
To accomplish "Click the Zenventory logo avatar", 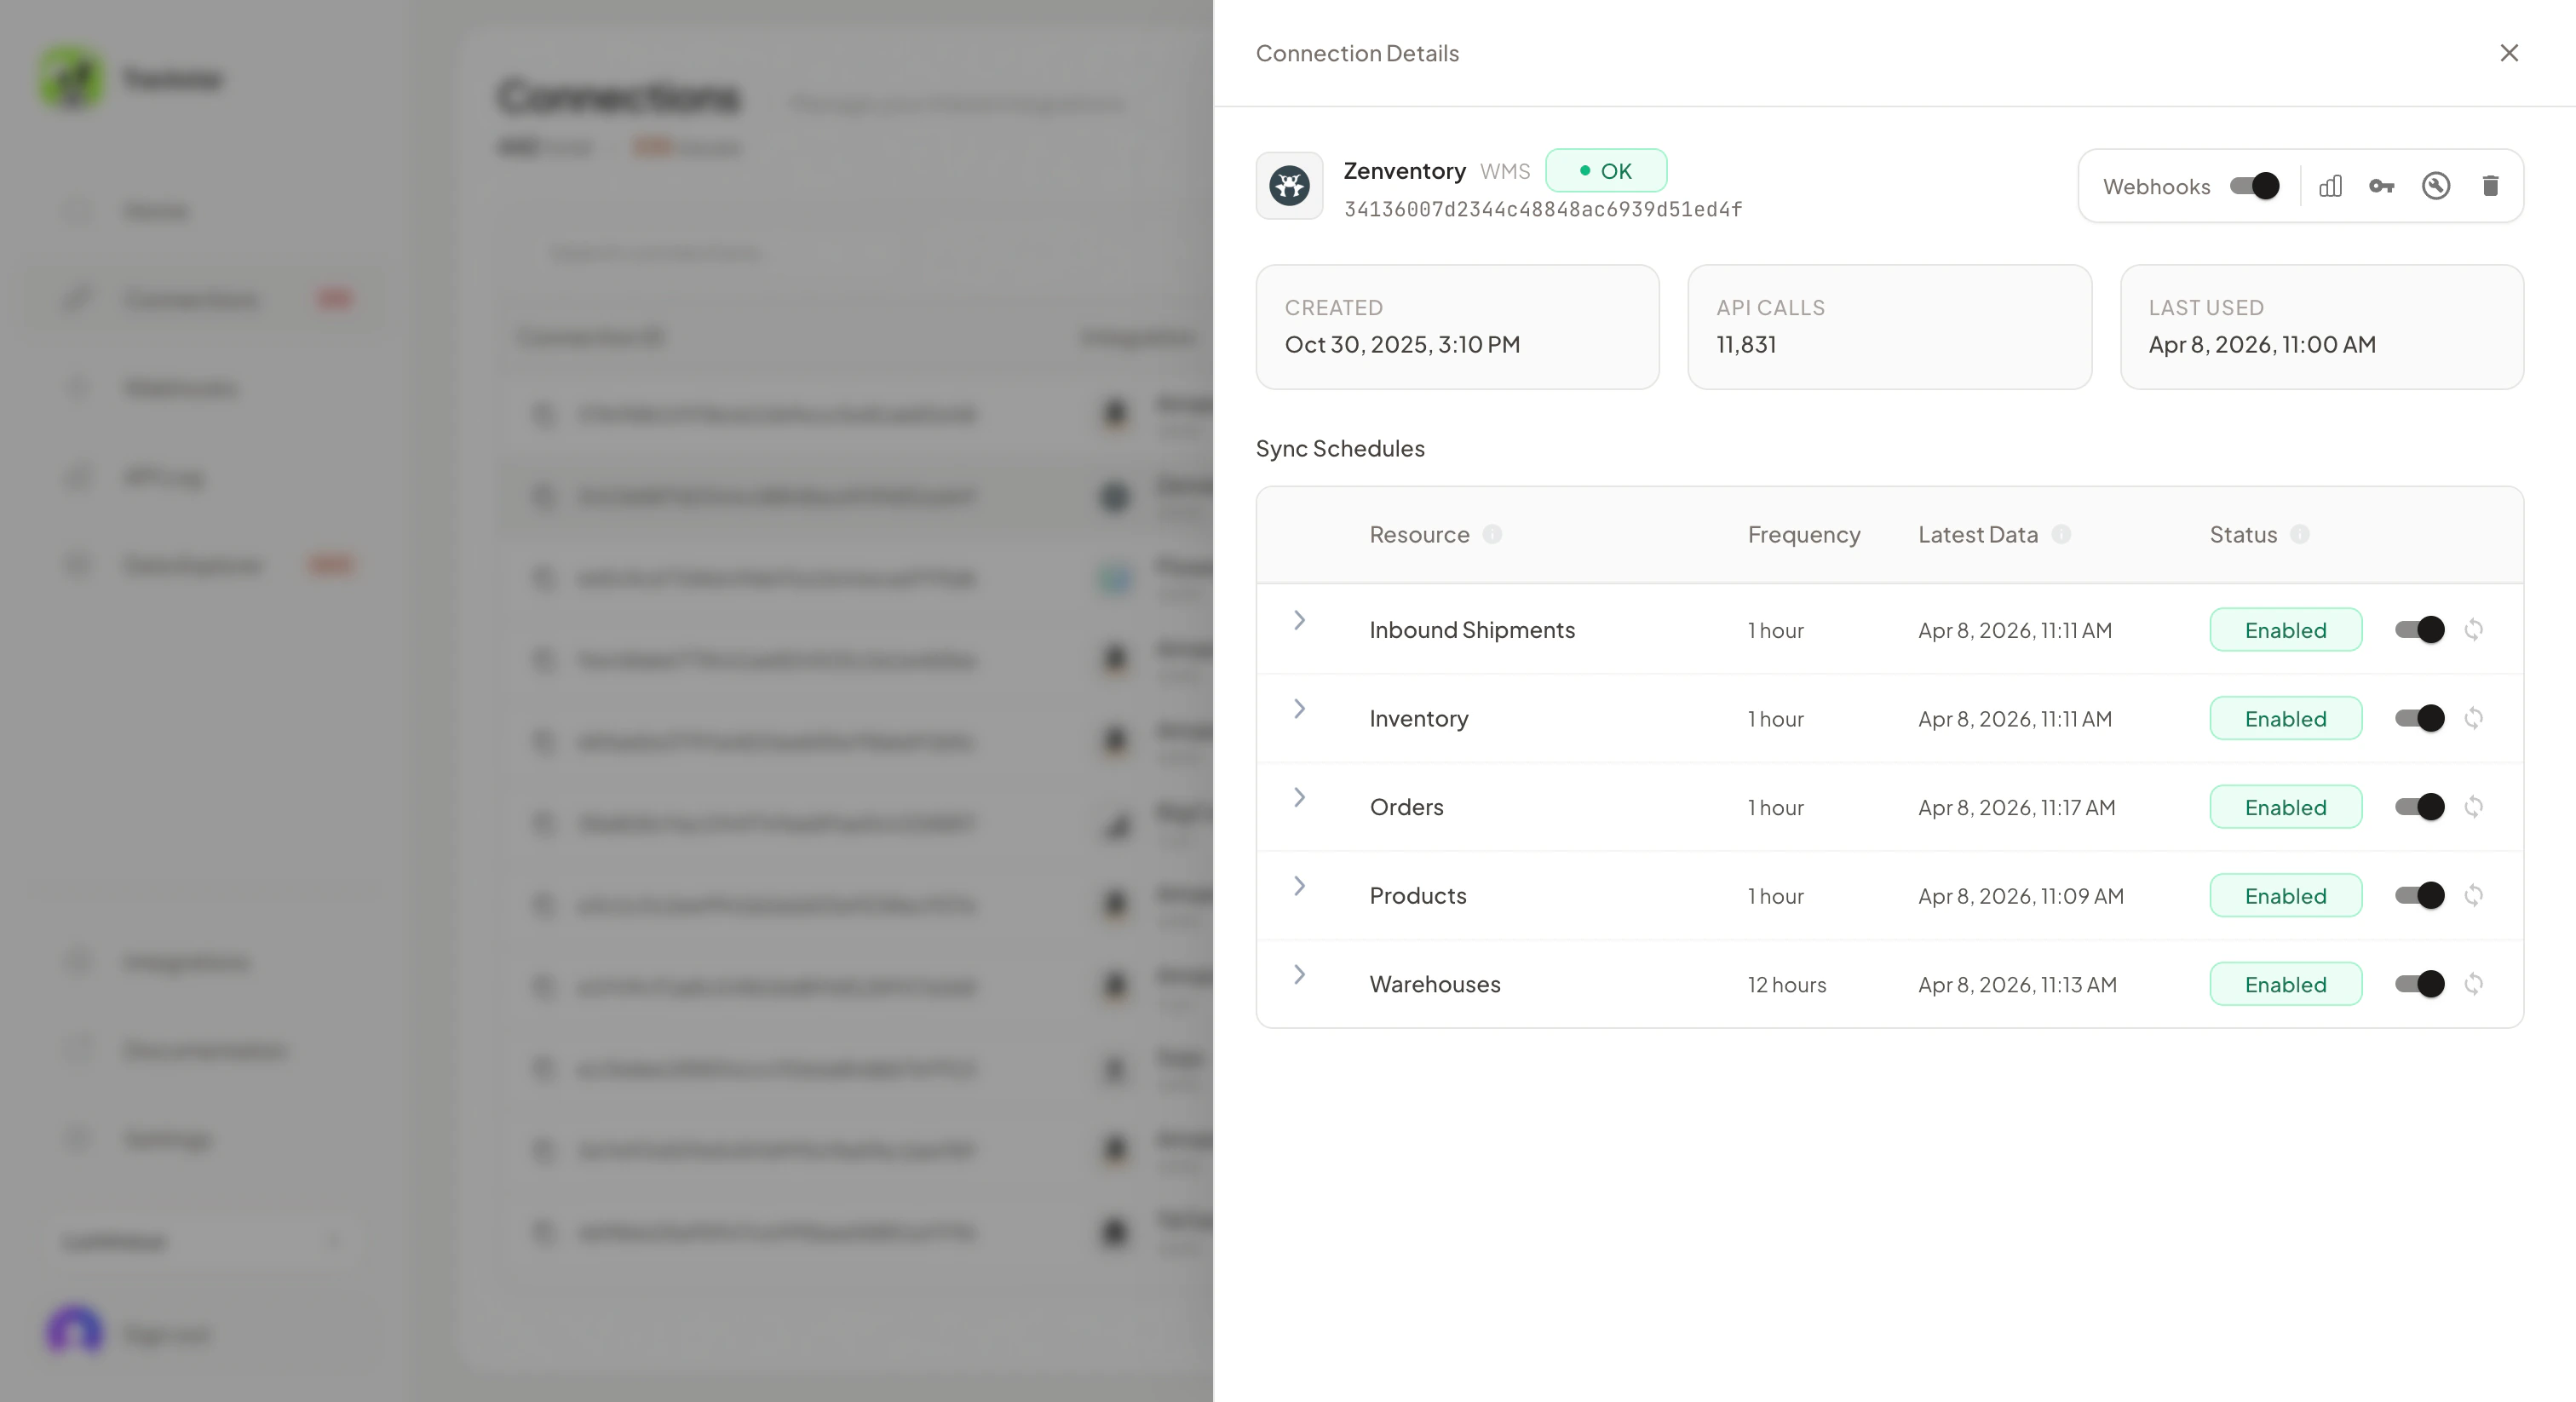I will (1289, 186).
